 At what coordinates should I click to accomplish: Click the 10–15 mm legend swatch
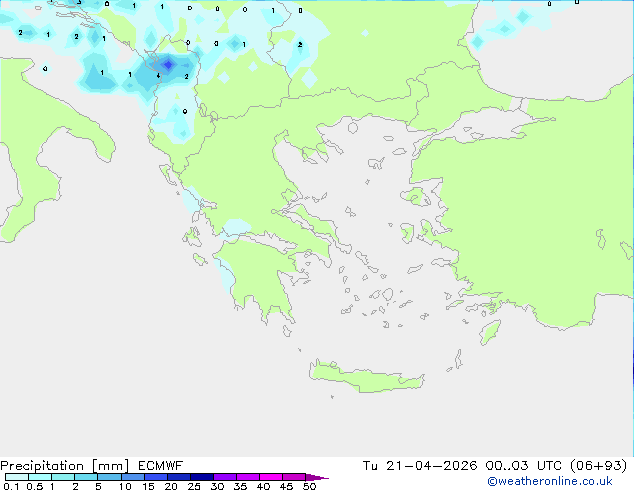pyautogui.click(x=132, y=477)
